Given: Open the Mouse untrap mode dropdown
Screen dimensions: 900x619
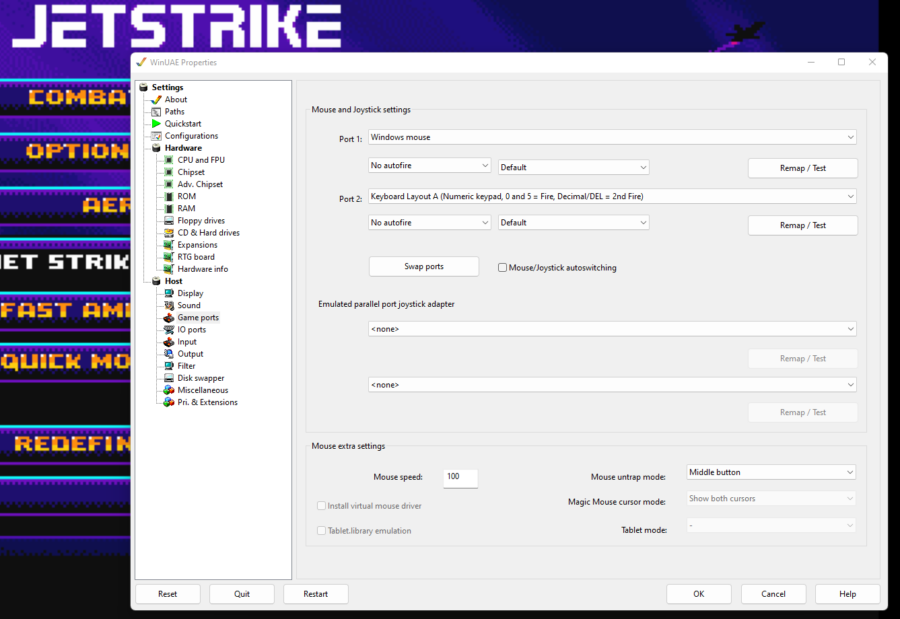Looking at the screenshot, I should pos(771,472).
